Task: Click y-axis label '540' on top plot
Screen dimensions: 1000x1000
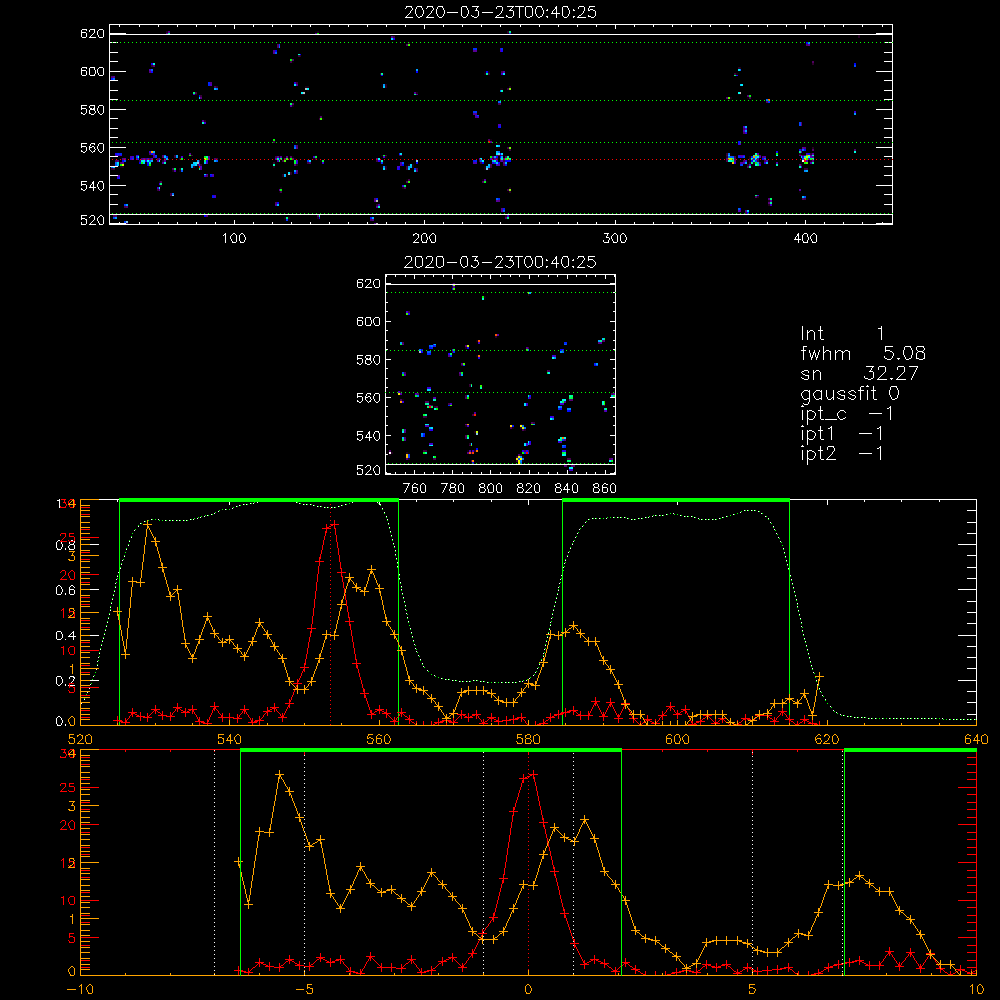Action: coord(92,186)
